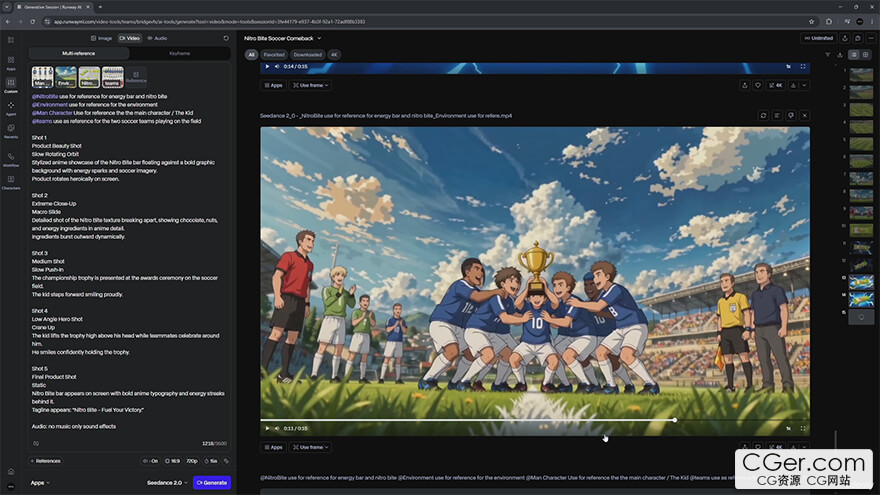Screen dimensions: 880x495
Task: Download the top video
Action: (x=794, y=85)
